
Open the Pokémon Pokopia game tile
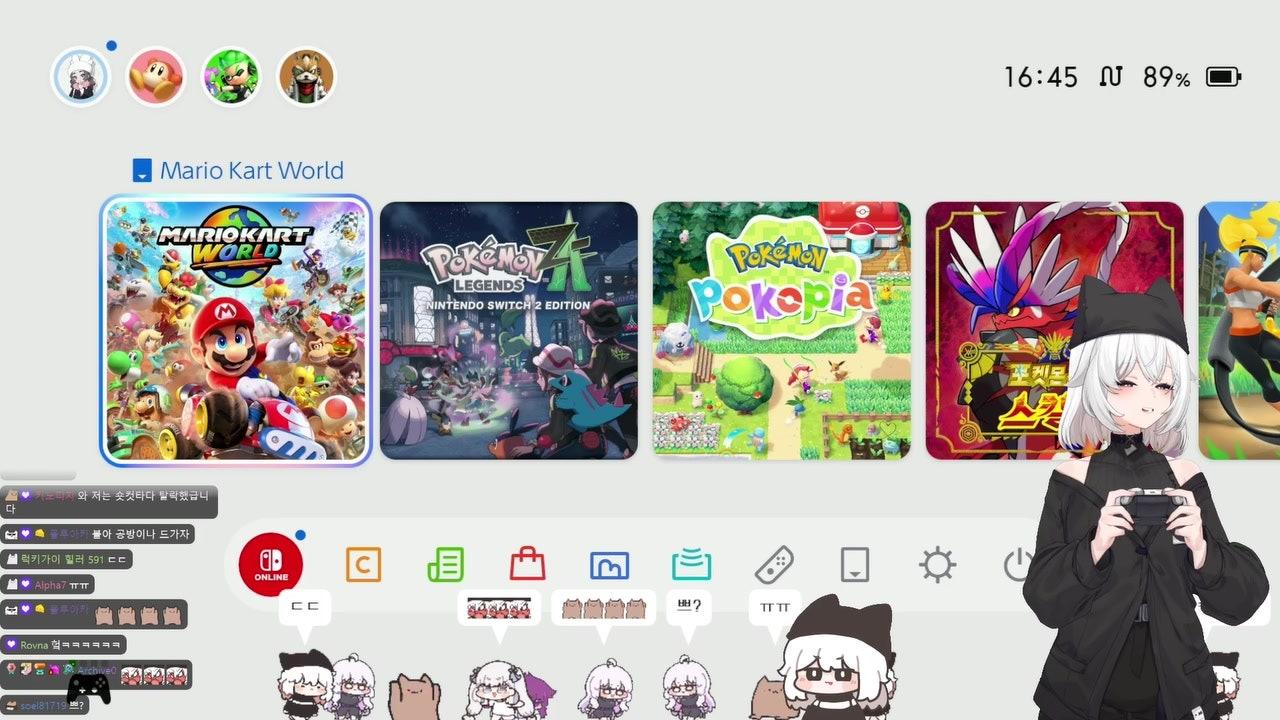[782, 330]
